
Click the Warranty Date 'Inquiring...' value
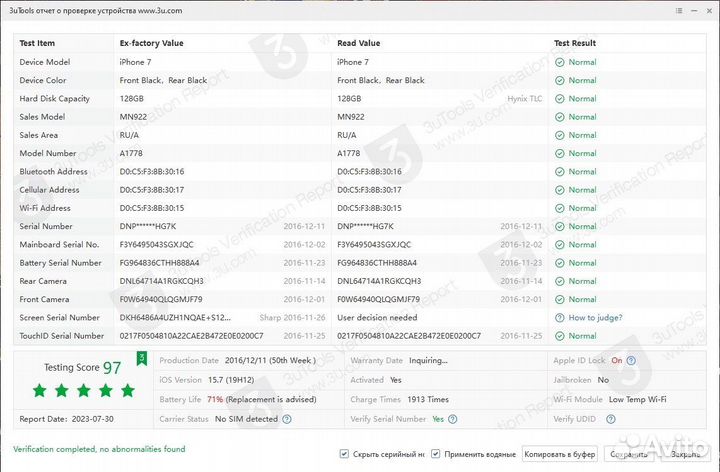coord(428,360)
